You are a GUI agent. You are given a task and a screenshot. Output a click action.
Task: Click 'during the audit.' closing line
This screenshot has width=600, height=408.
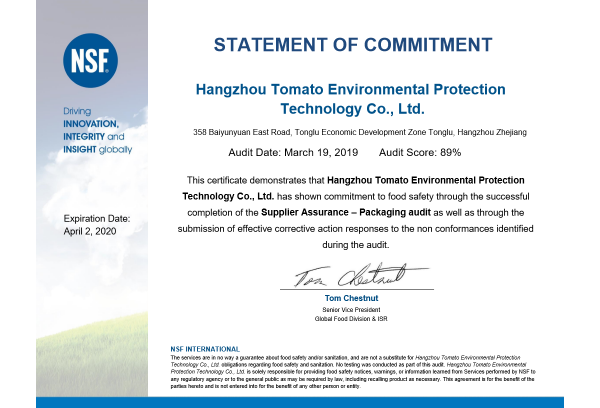pos(356,245)
